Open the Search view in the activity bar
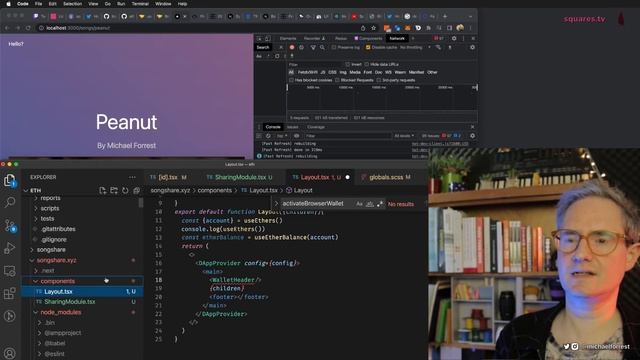The image size is (640, 360). (x=10, y=202)
